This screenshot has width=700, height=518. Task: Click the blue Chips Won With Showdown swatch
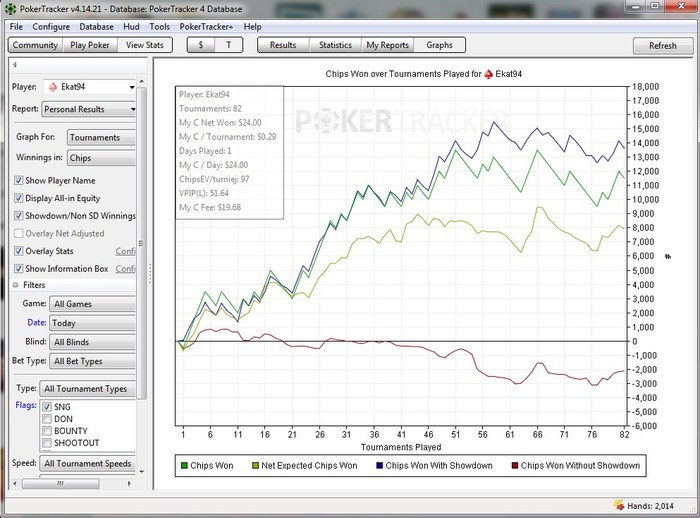click(379, 466)
